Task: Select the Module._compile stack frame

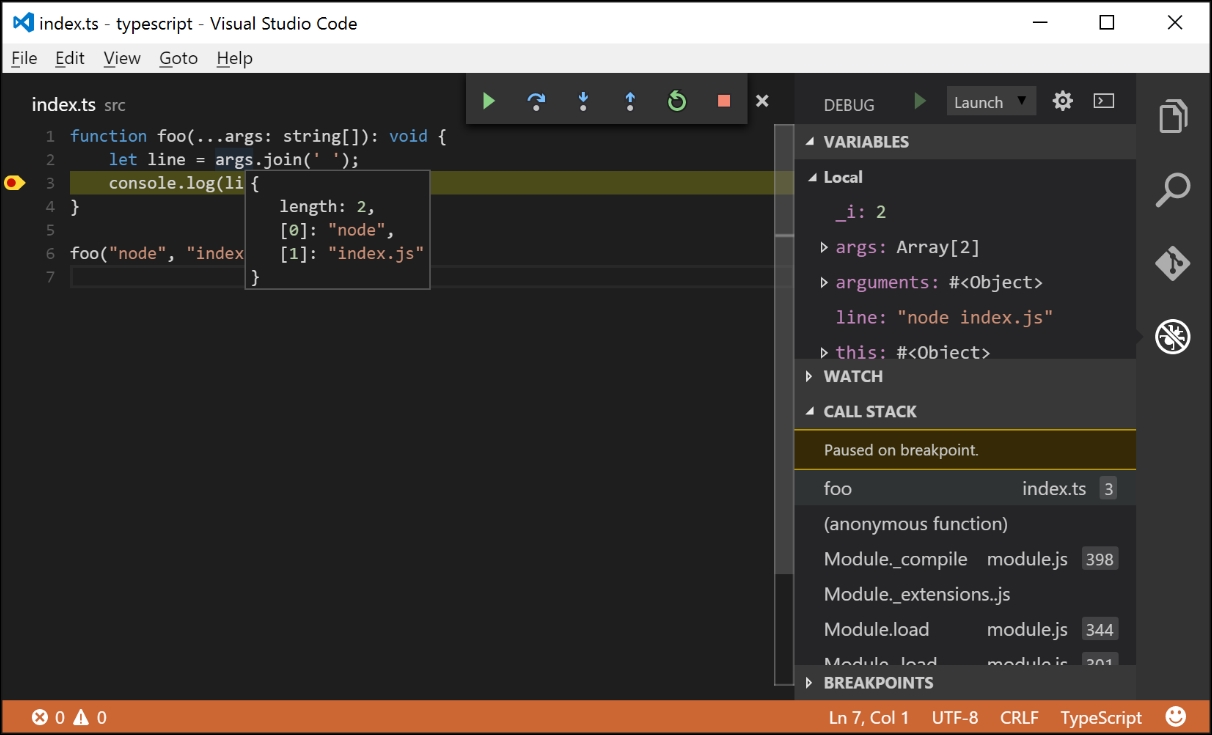Action: pyautogui.click(x=965, y=559)
